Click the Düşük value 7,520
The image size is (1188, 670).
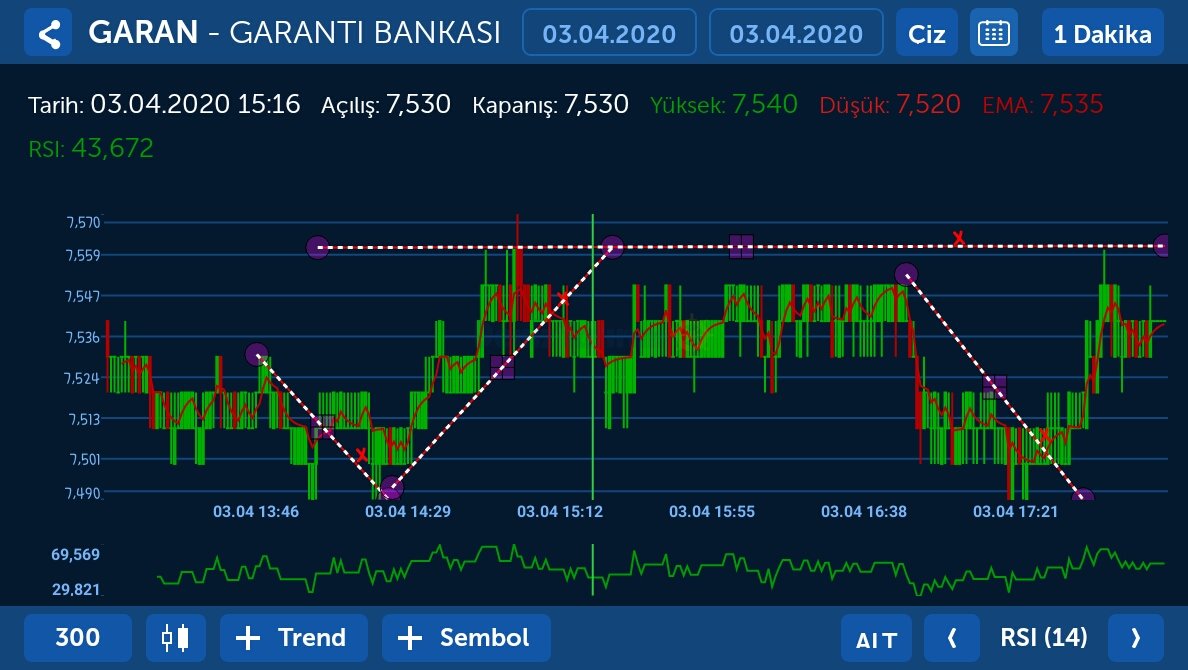tap(928, 104)
